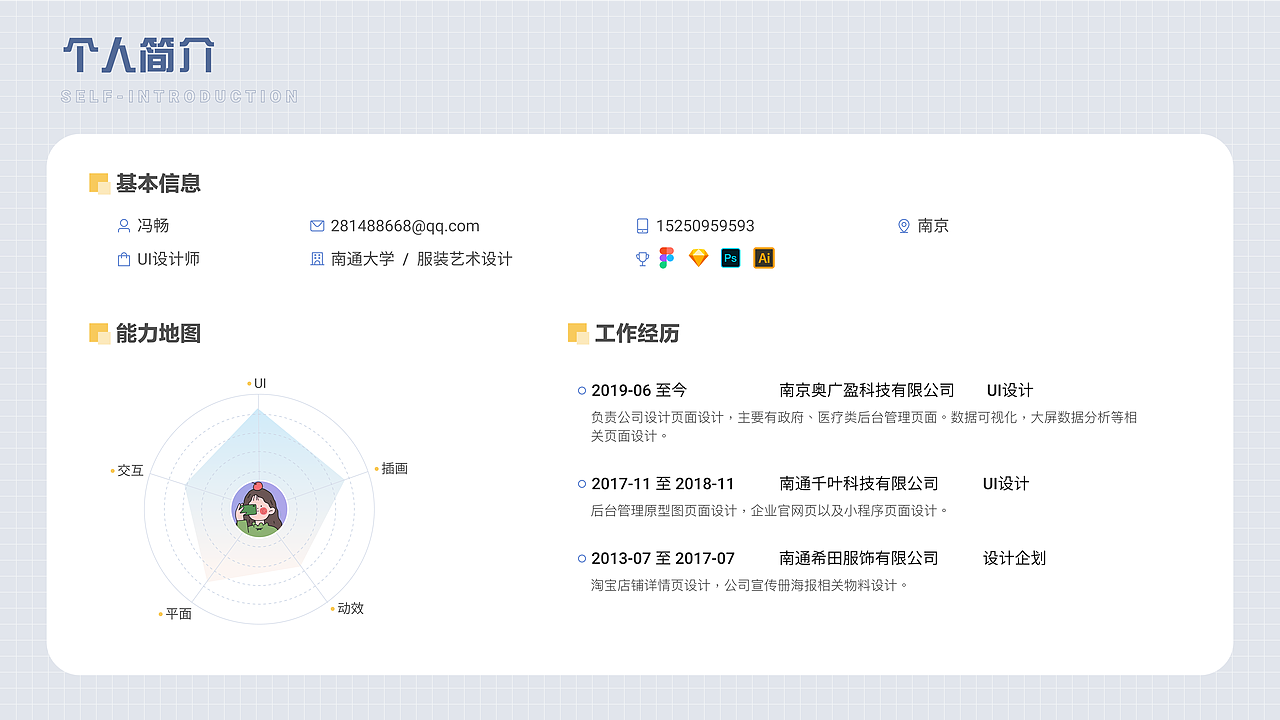The image size is (1280, 720).
Task: Click the girl avatar at the radar chart center
Action: pos(258,510)
